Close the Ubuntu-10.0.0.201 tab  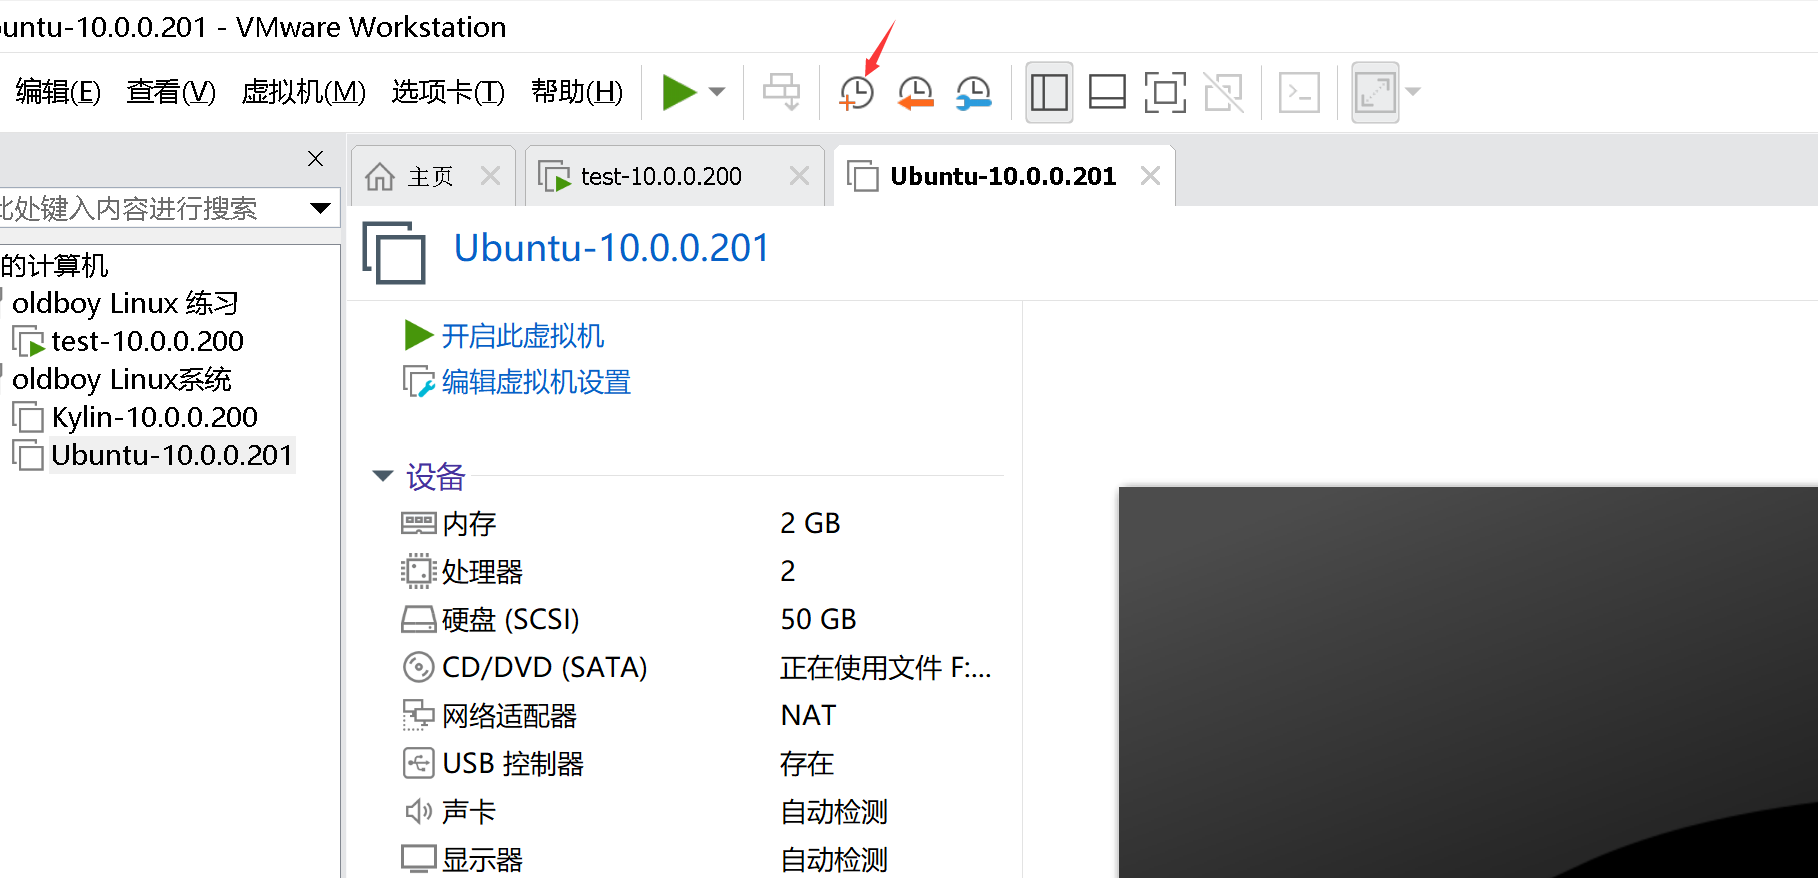coord(1150,176)
